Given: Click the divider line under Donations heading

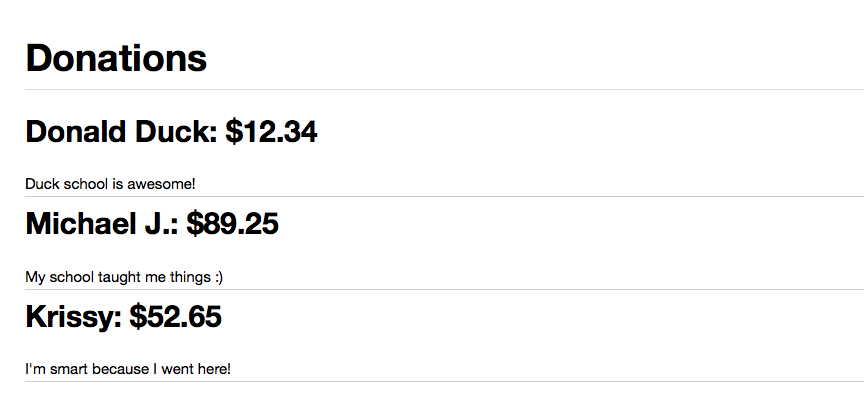Looking at the screenshot, I should pos(445,89).
